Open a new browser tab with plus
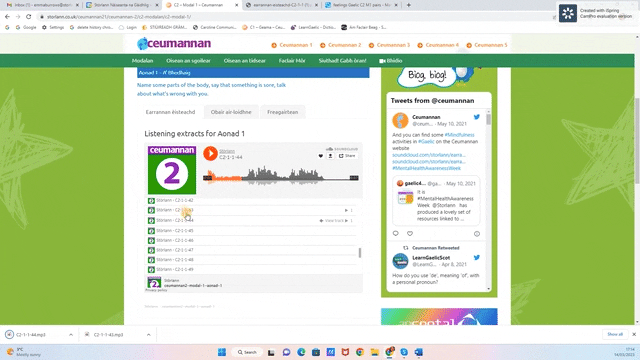This screenshot has height=360, width=640. (409, 5)
